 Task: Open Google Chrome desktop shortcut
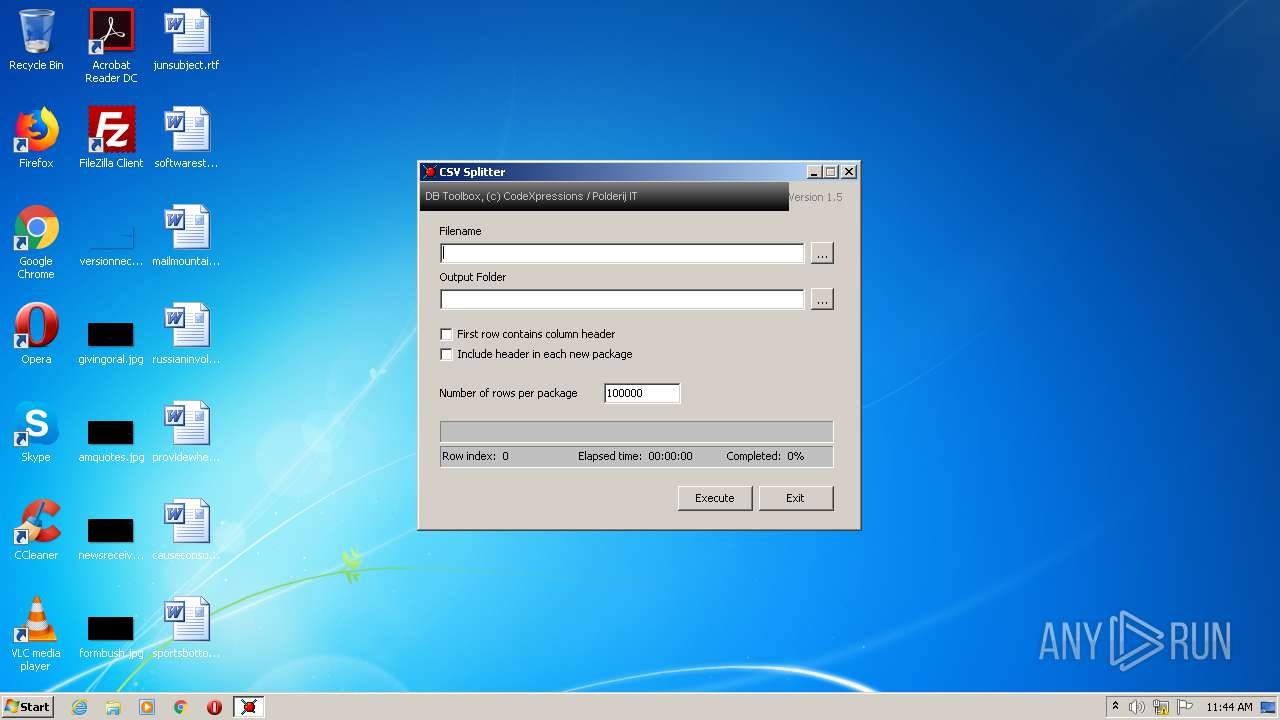point(36,242)
